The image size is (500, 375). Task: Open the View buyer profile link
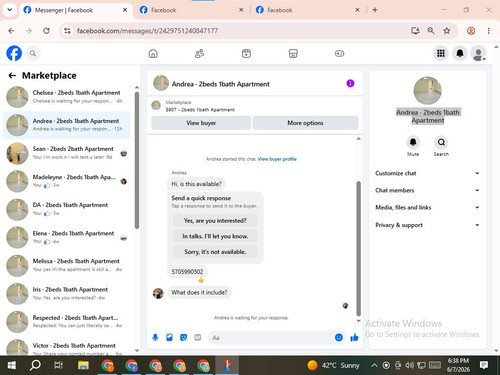277,159
